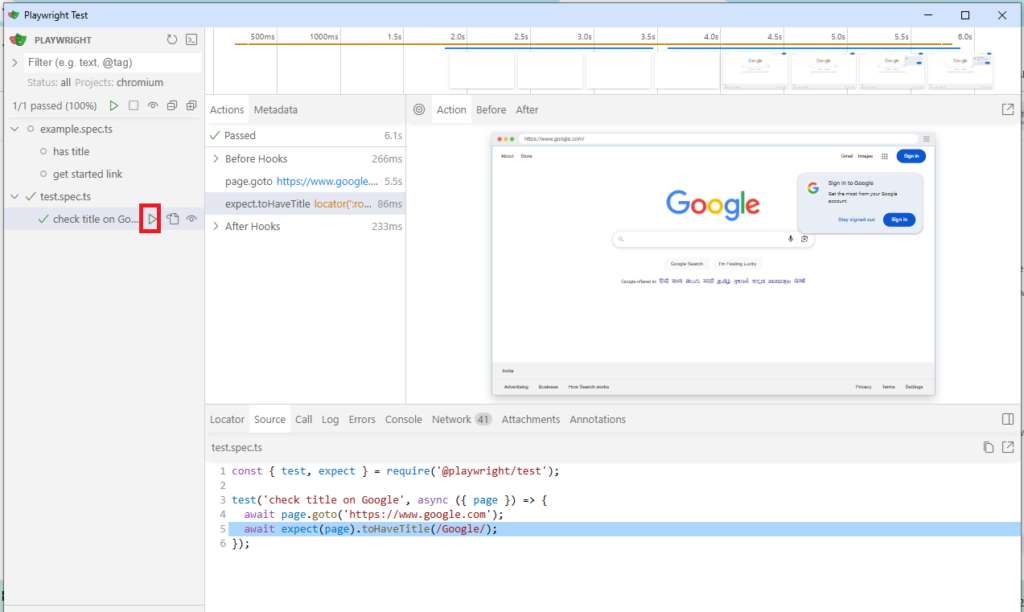This screenshot has width=1024, height=612.
Task: Collapse all tests icon in toolbar
Action: 172,105
